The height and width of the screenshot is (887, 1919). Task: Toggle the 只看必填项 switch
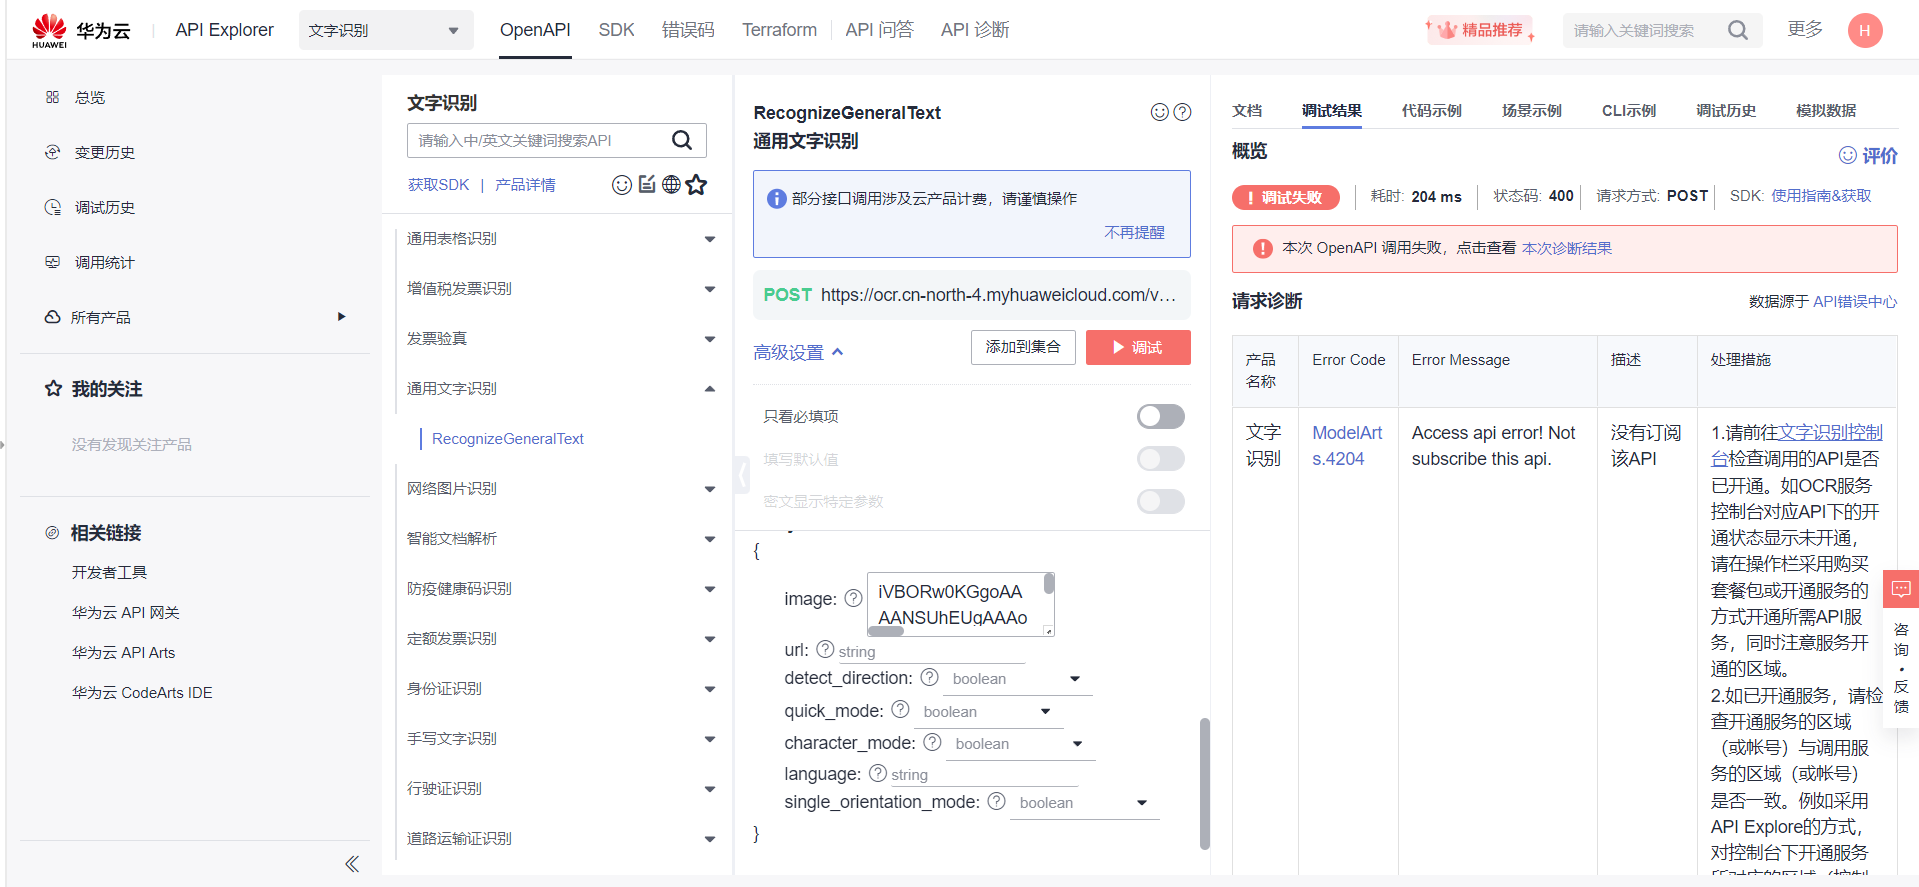1161,416
